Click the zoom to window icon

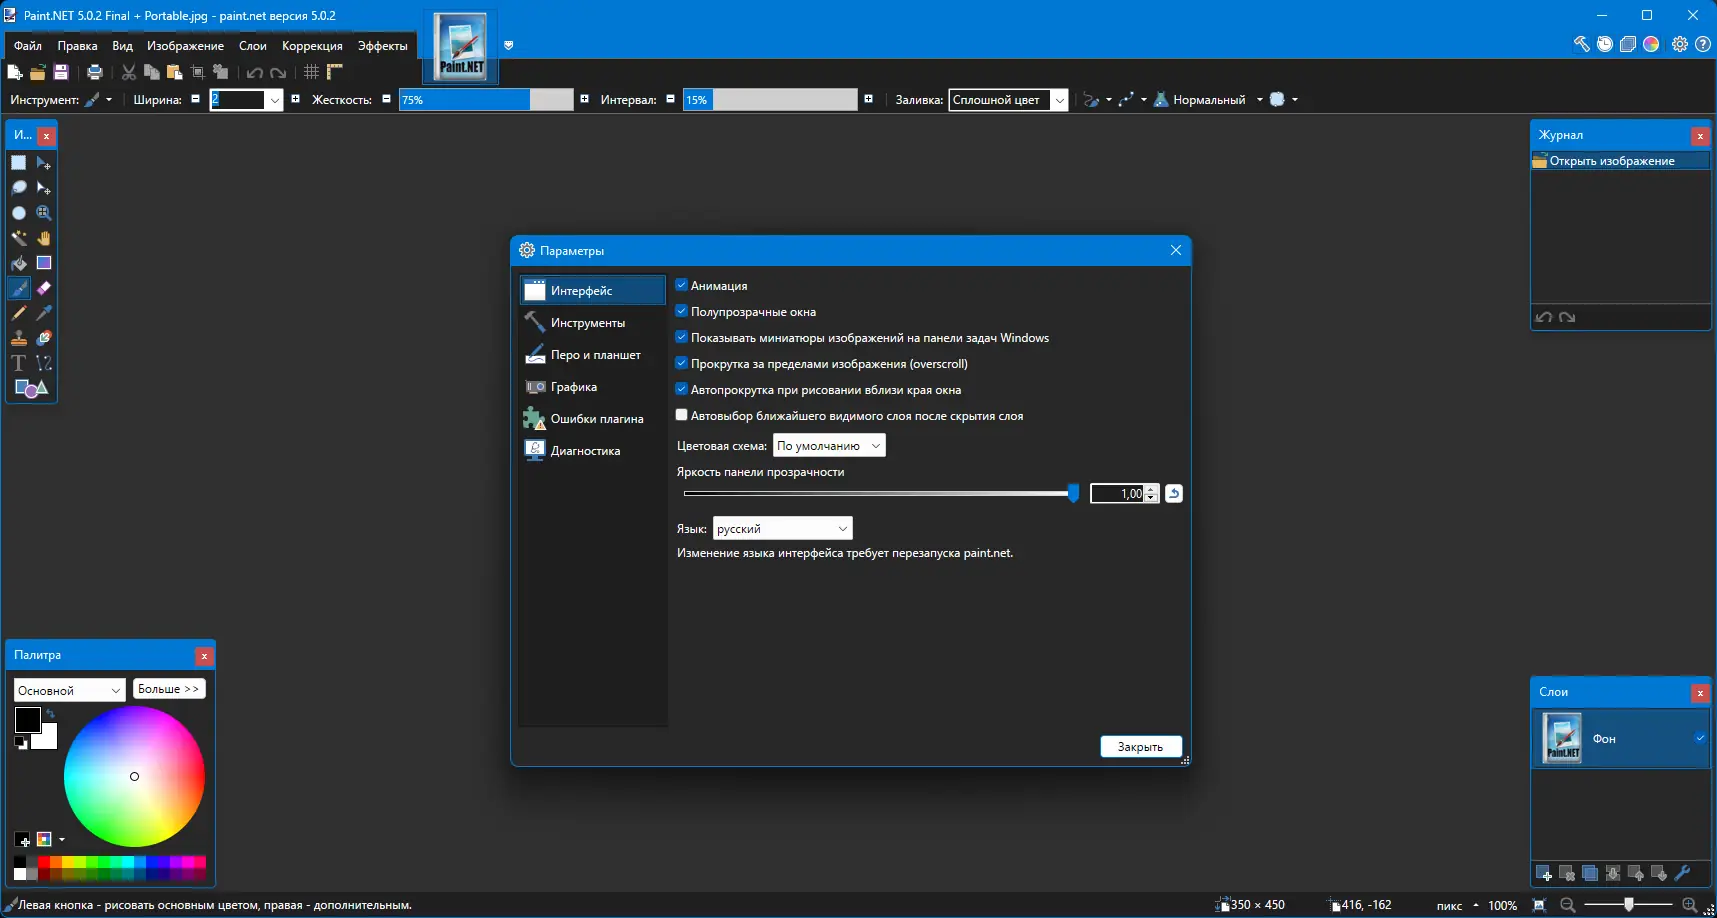point(1540,905)
